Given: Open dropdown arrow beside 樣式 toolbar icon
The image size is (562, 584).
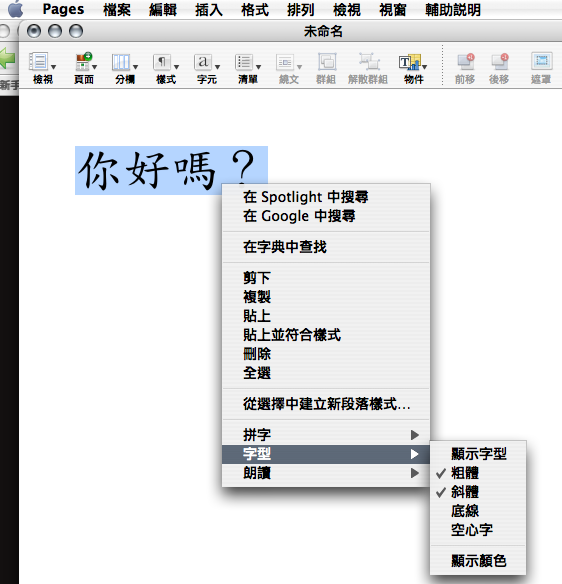Looking at the screenshot, I should coord(176,67).
